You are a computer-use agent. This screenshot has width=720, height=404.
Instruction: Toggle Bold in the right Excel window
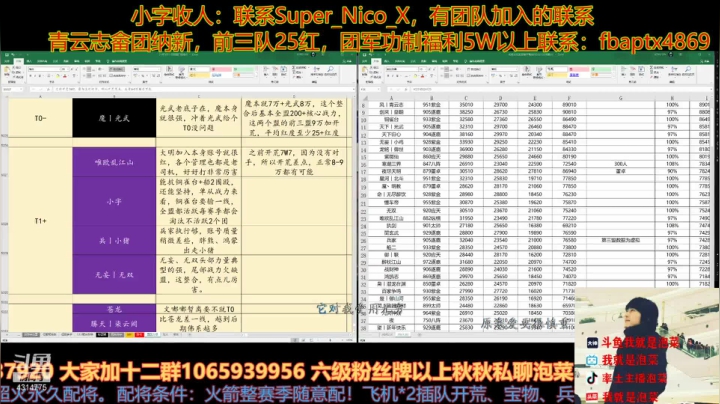coord(388,76)
